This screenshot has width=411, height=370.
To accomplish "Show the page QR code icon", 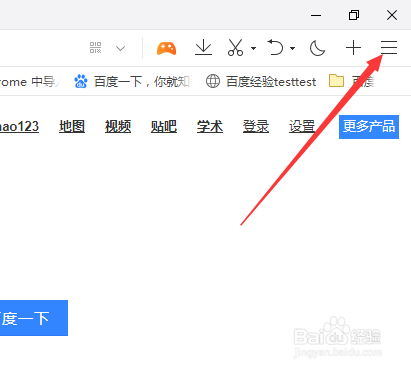I will [95, 48].
